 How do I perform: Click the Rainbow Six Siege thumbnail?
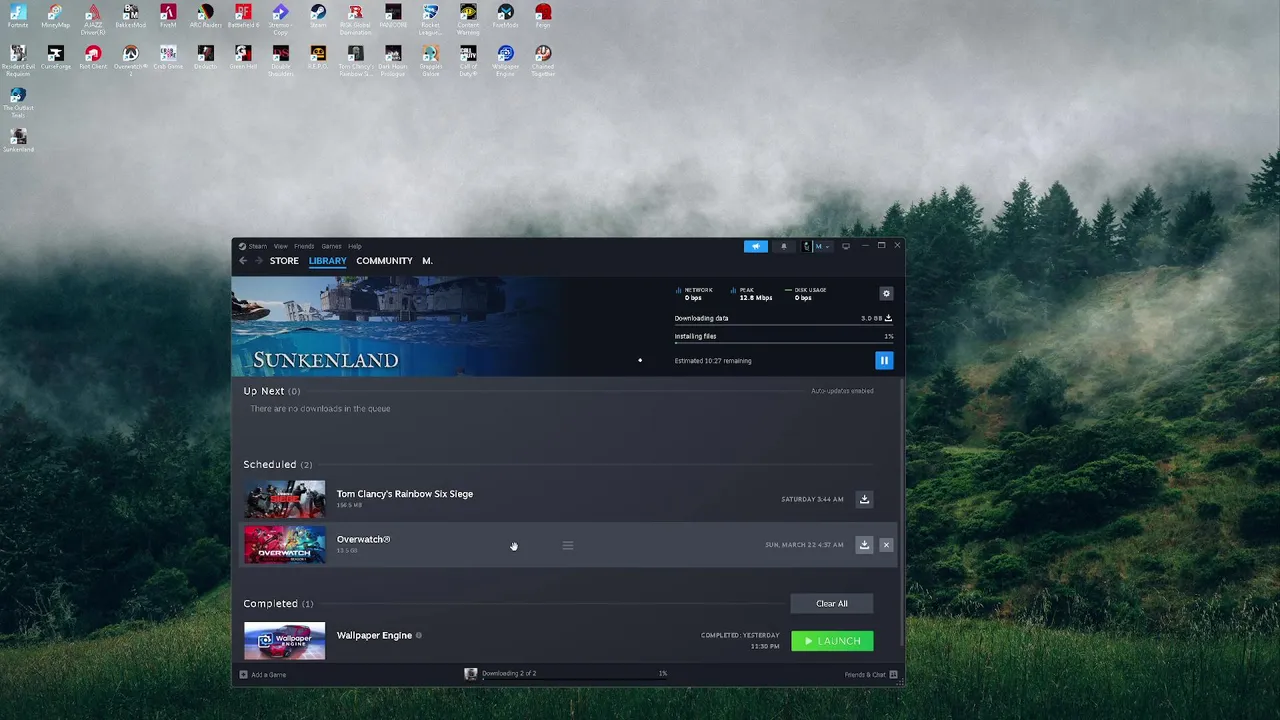click(x=285, y=499)
